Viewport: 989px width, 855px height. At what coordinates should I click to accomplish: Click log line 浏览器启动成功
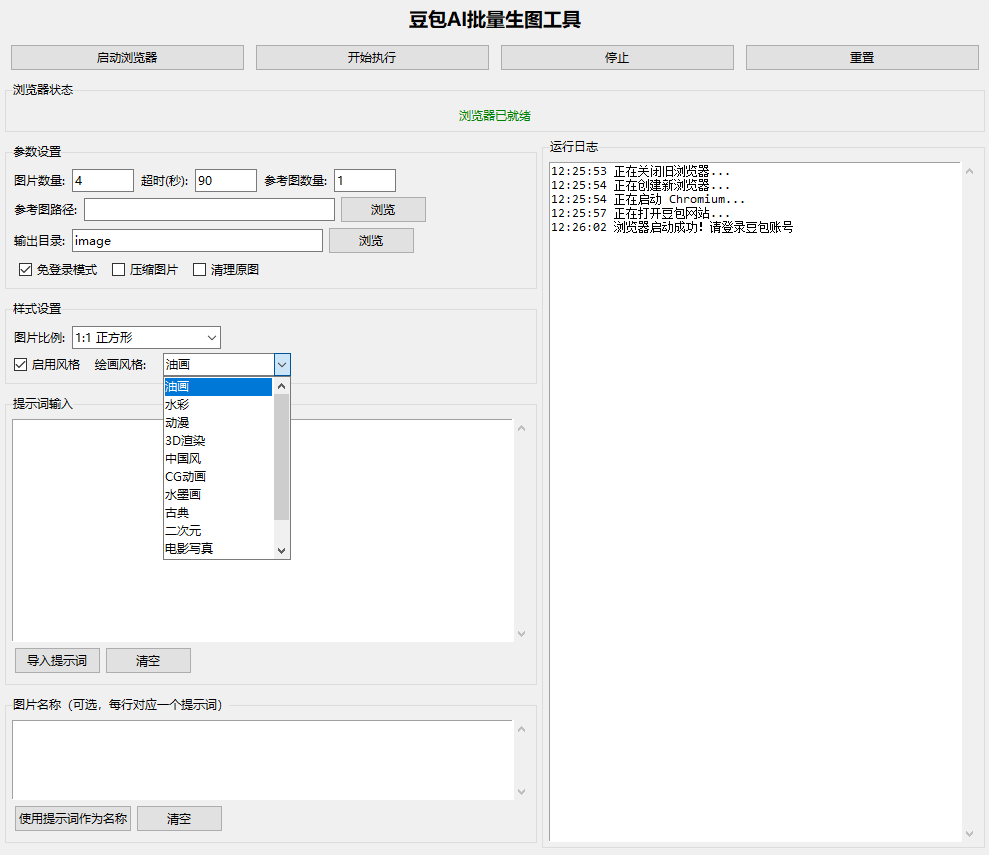(672, 227)
